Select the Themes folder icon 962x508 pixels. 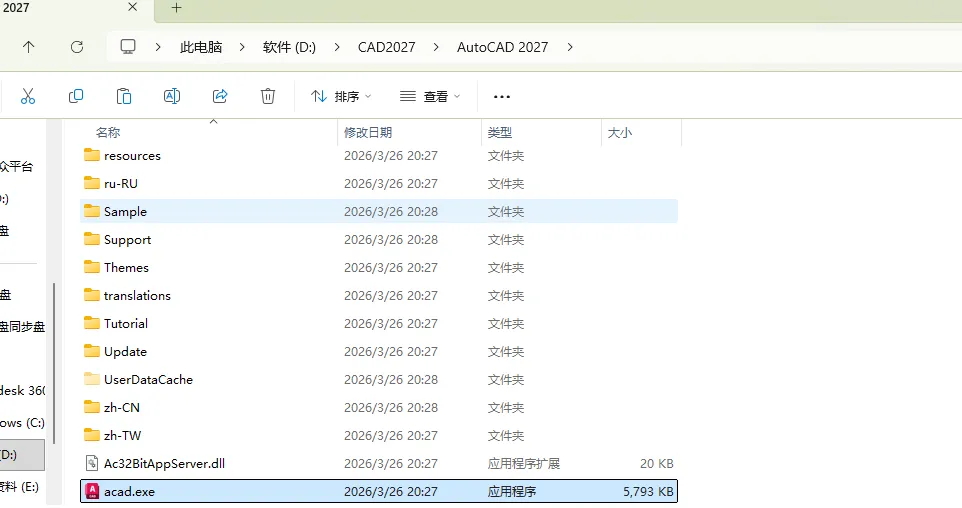91,267
